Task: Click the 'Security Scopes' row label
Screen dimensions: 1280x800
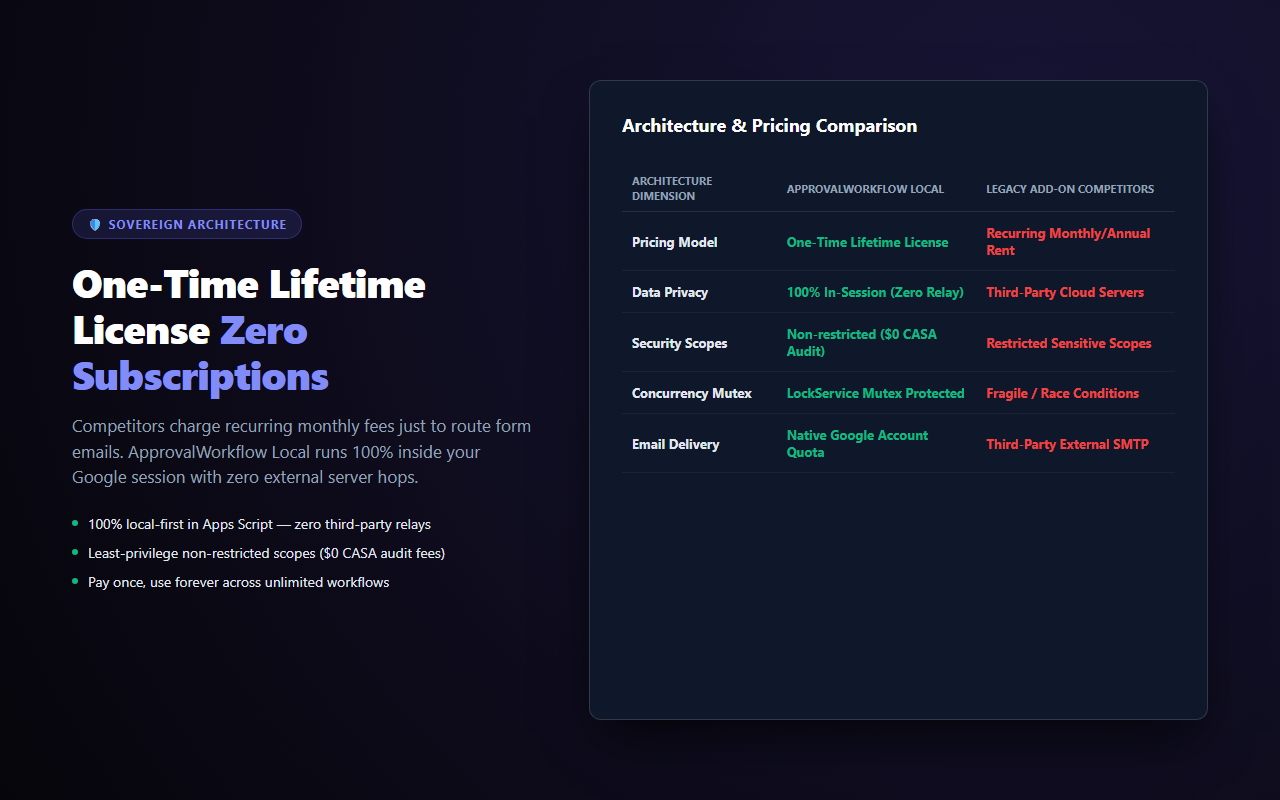Action: coord(679,343)
